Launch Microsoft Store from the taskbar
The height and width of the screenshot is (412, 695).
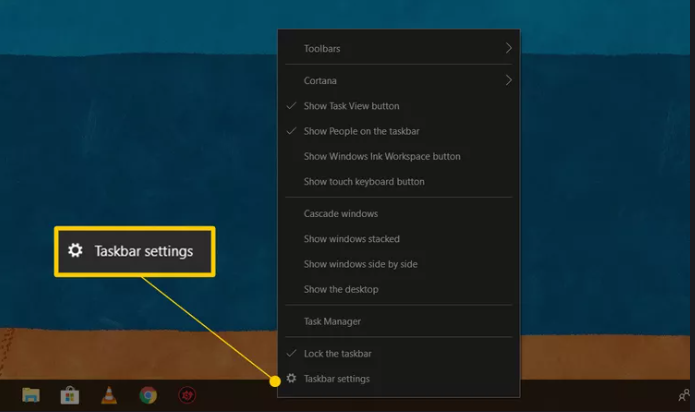[x=70, y=395]
